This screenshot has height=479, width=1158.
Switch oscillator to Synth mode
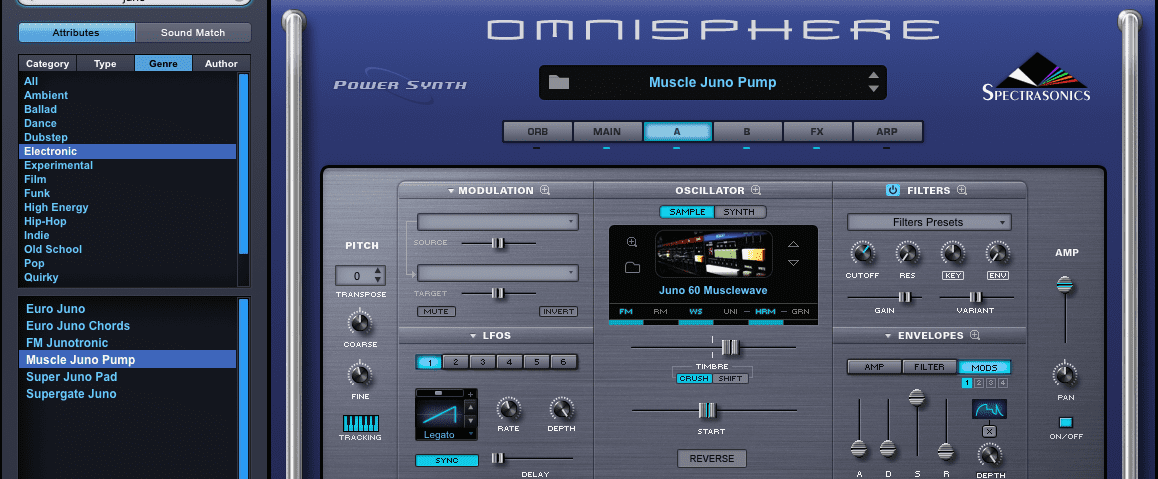[739, 212]
